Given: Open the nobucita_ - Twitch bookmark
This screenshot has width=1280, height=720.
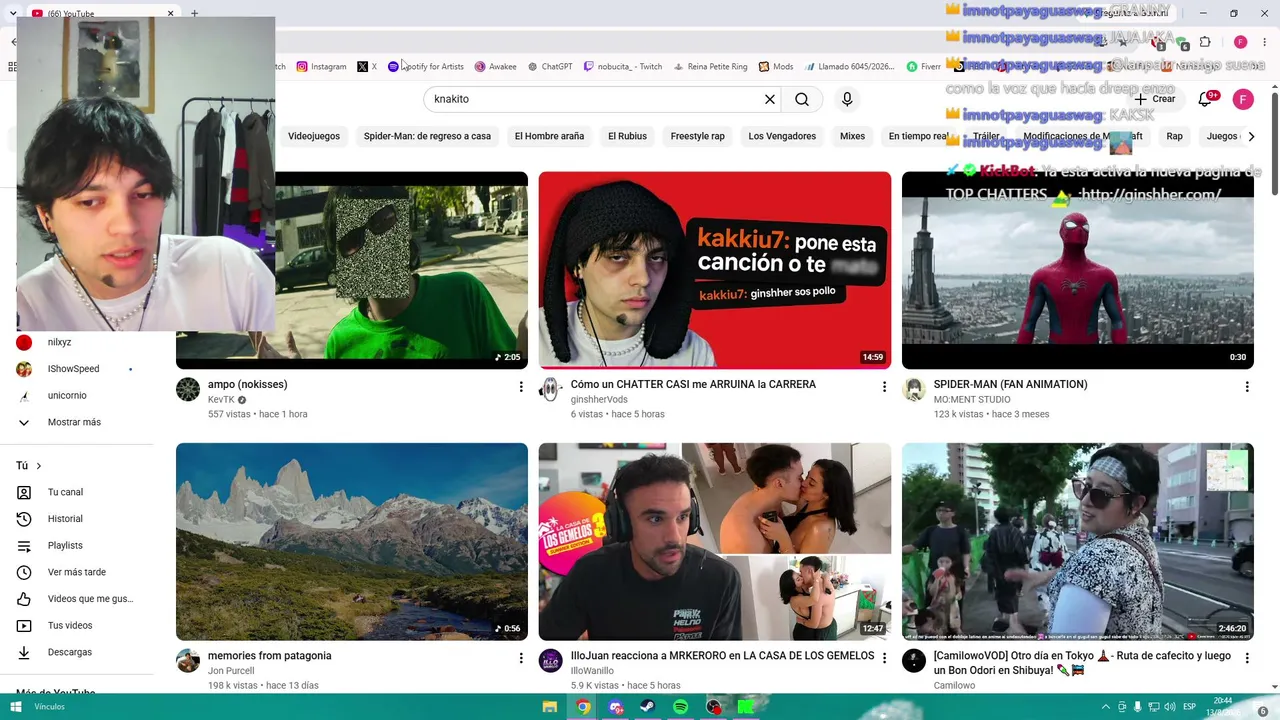Looking at the screenshot, I should point(623,67).
